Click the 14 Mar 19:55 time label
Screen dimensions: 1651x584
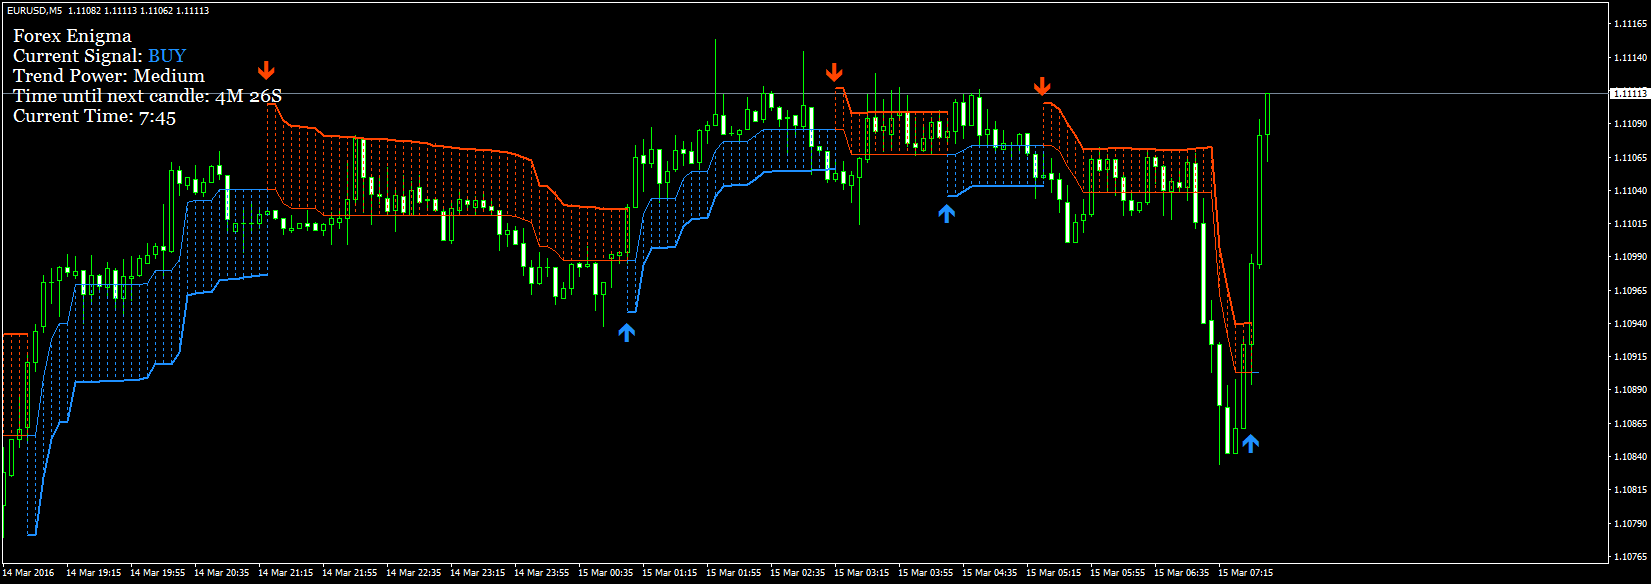point(158,573)
